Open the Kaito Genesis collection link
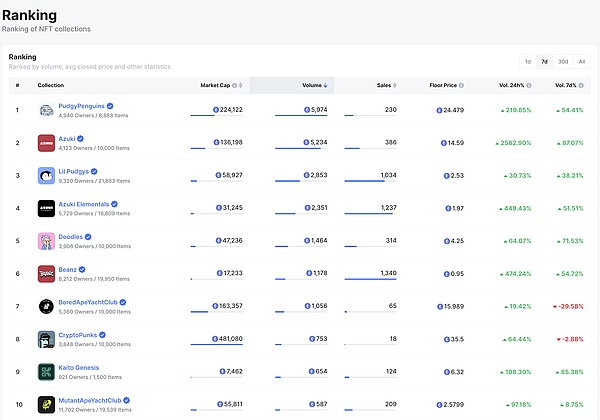Image resolution: width=600 pixels, height=420 pixels. click(78, 368)
